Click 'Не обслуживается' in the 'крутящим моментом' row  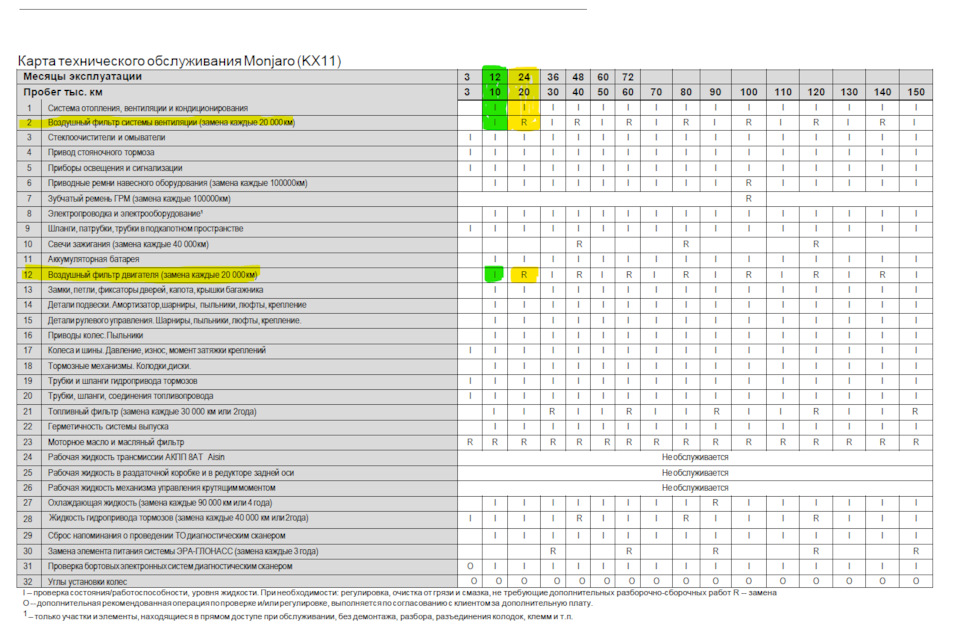tap(695, 487)
